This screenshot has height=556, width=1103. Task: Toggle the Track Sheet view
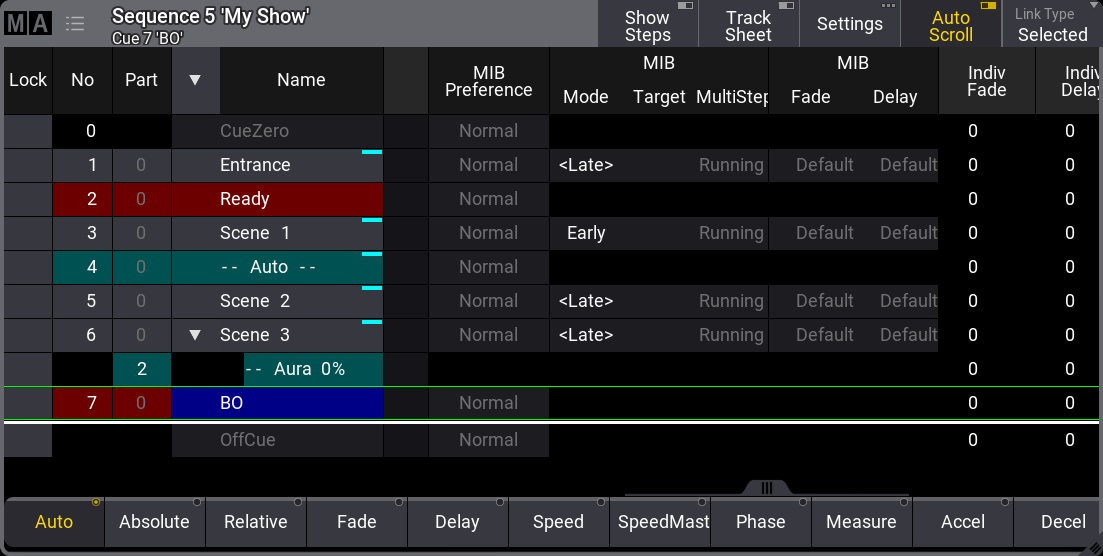748,25
